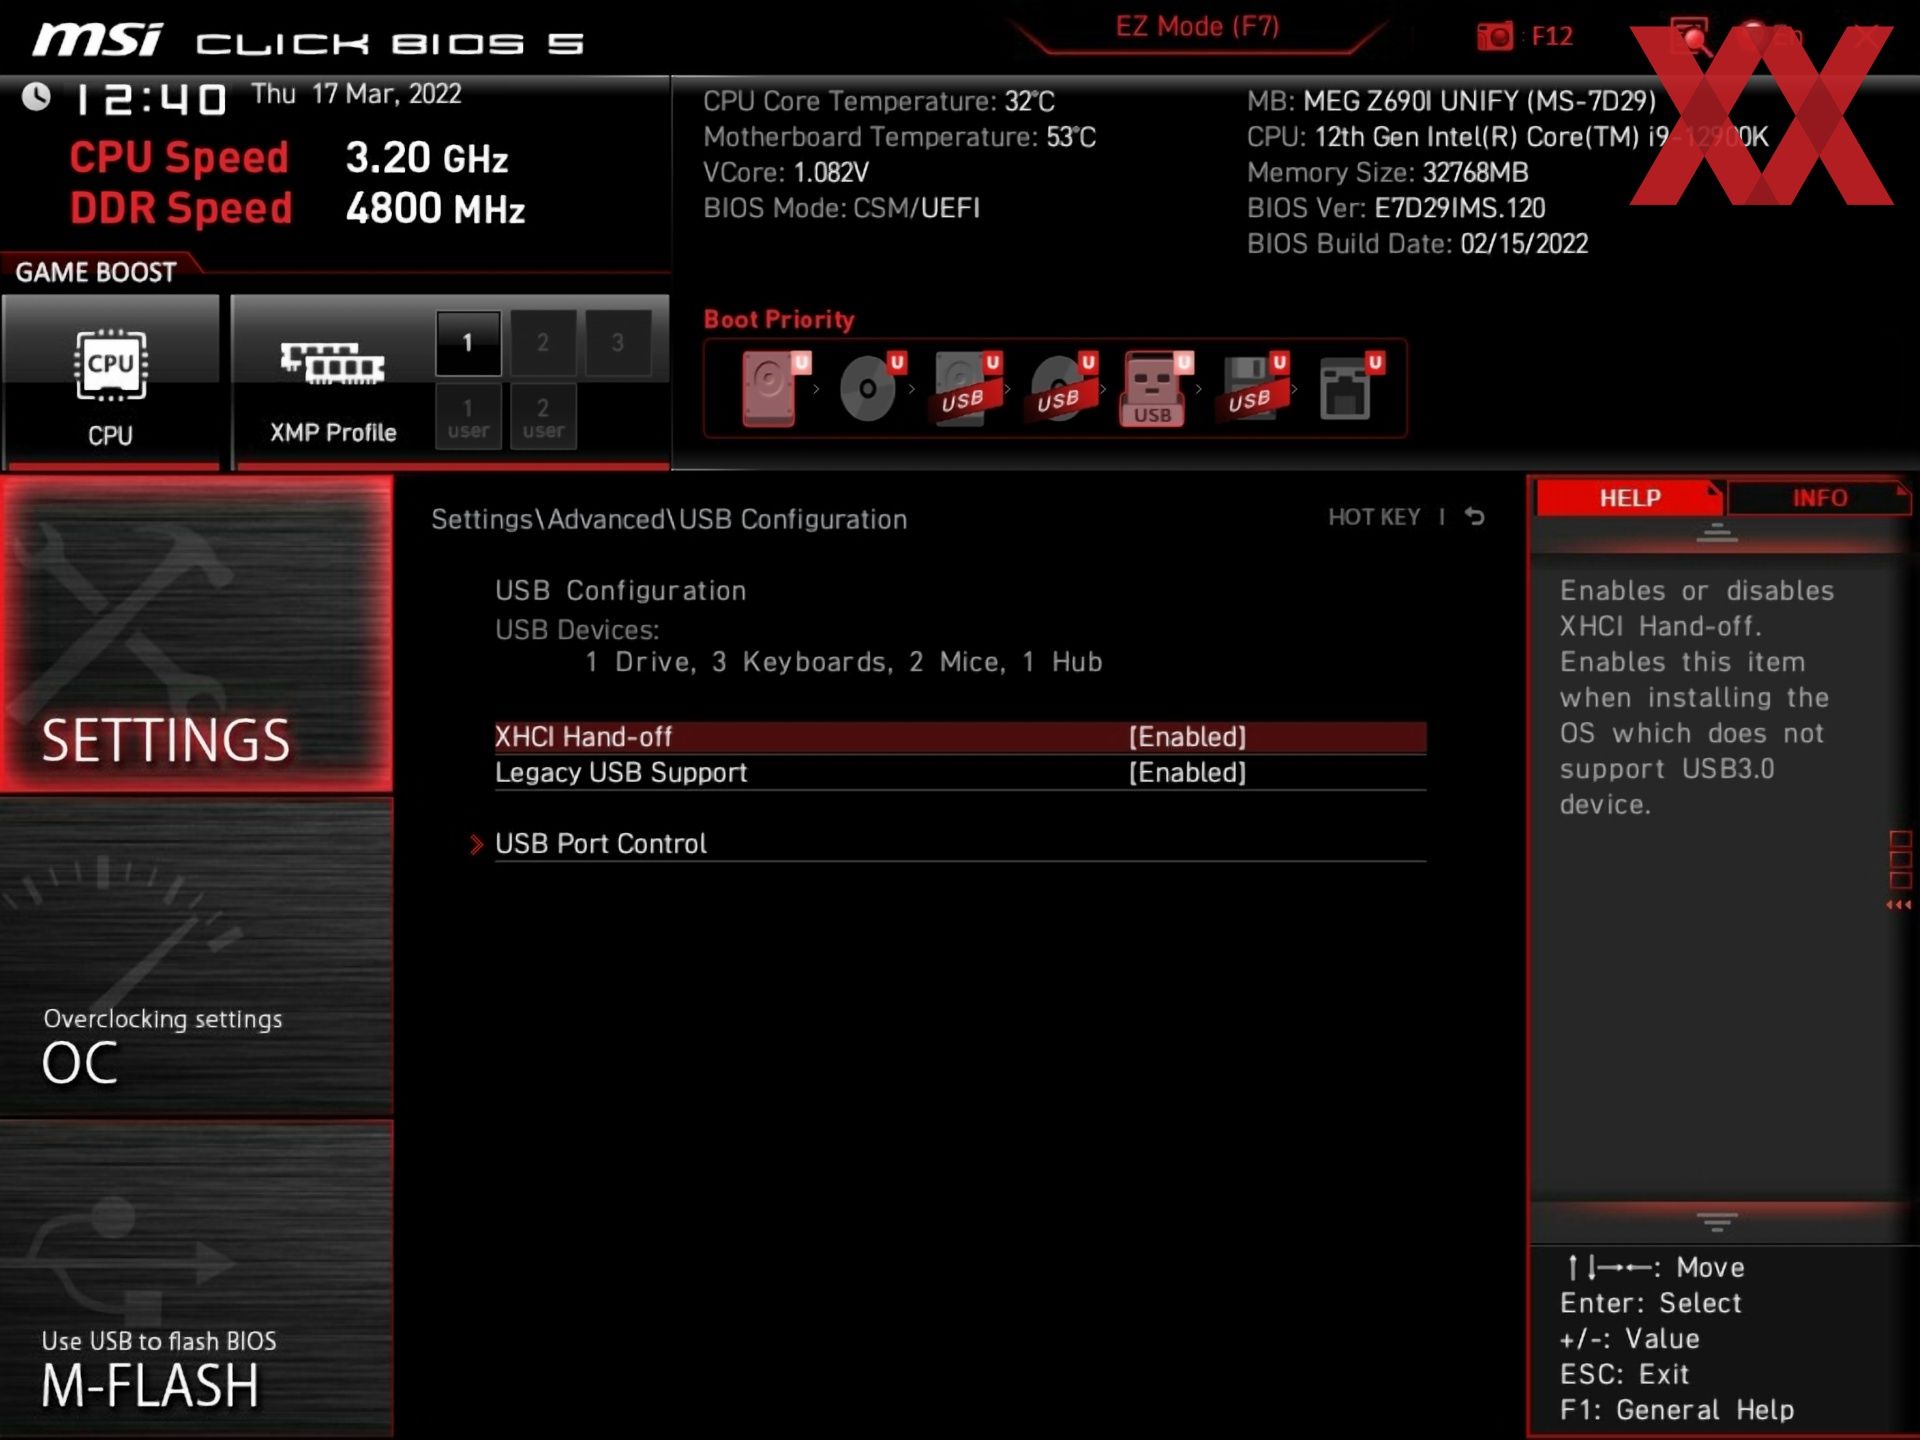The image size is (1920, 1440).
Task: Click the BIOS Build Date 02/15/2022 text
Action: pos(1417,244)
